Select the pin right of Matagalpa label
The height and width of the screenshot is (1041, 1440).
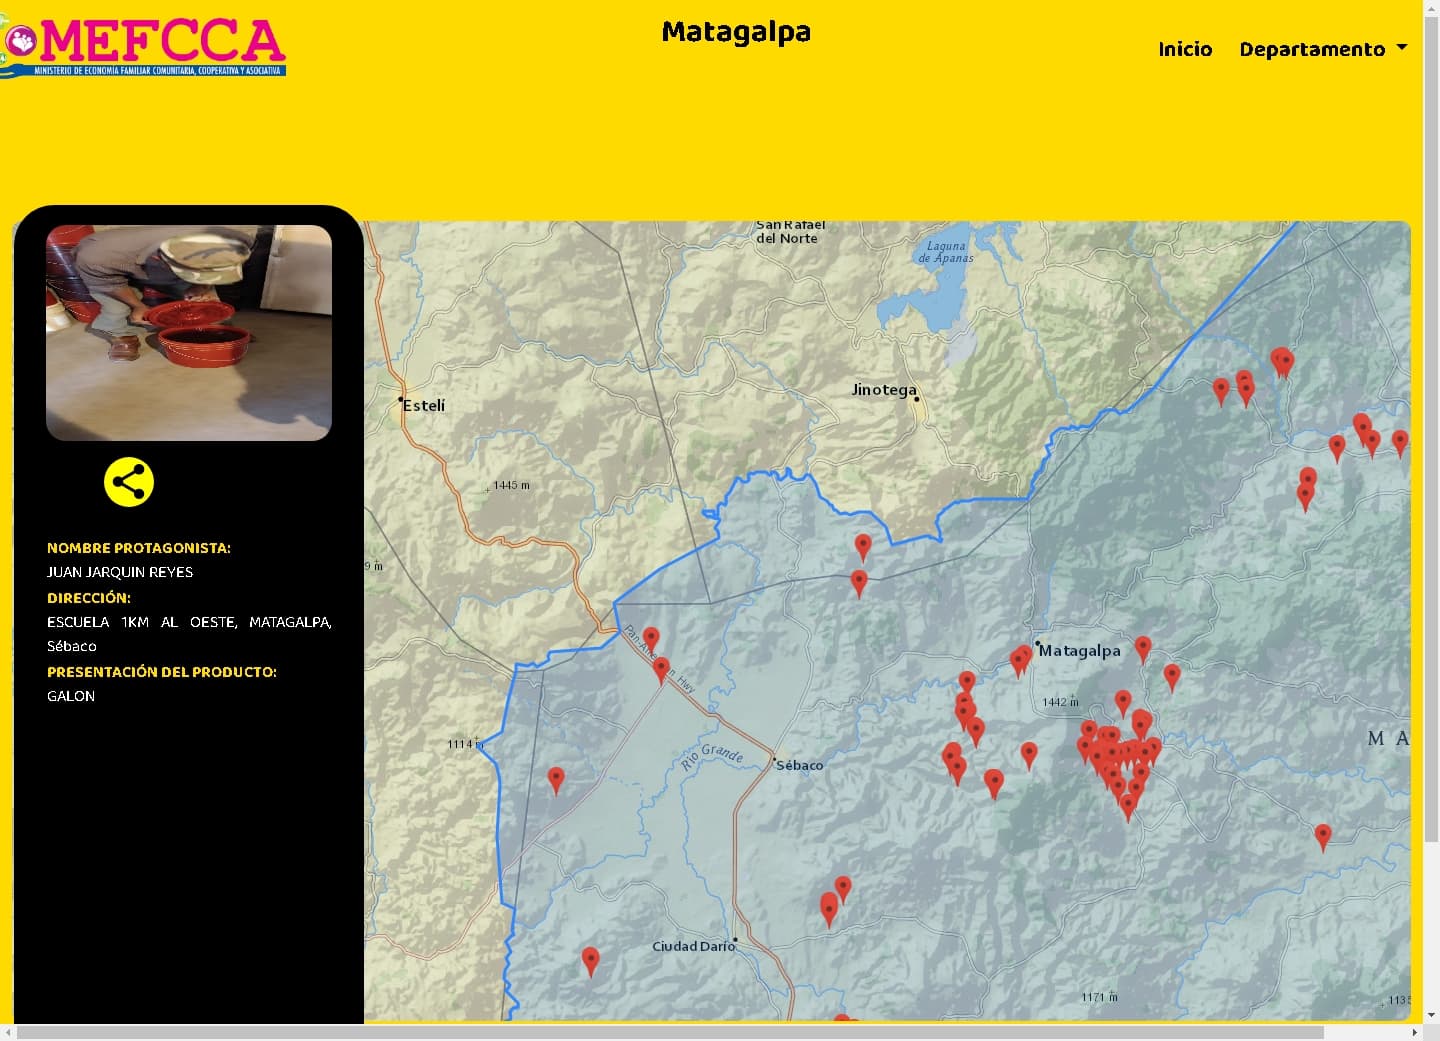coord(1143,648)
